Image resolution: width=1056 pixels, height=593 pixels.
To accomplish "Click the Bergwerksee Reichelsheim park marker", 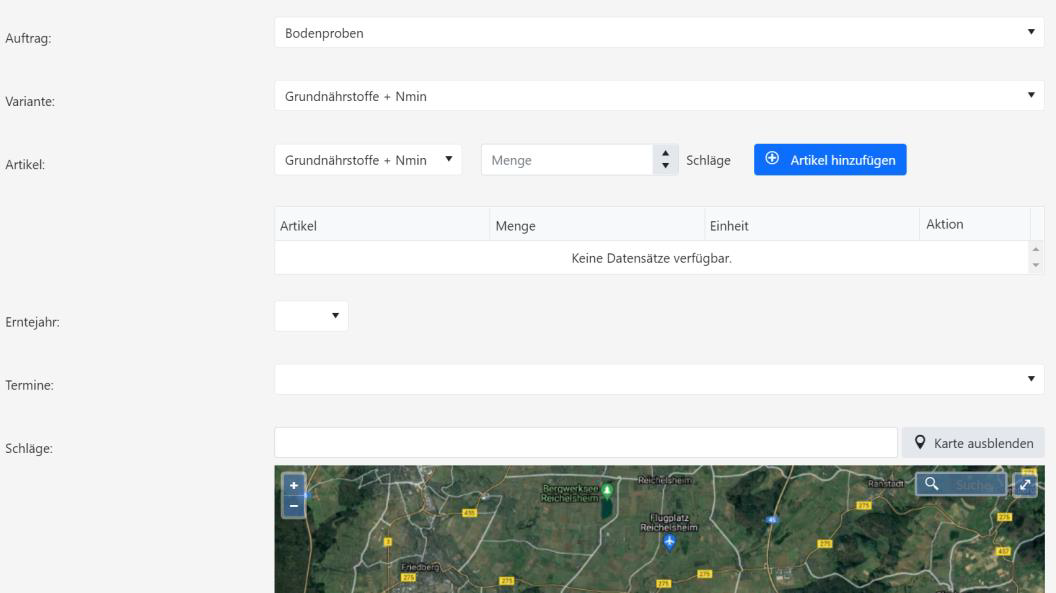I will point(606,490).
